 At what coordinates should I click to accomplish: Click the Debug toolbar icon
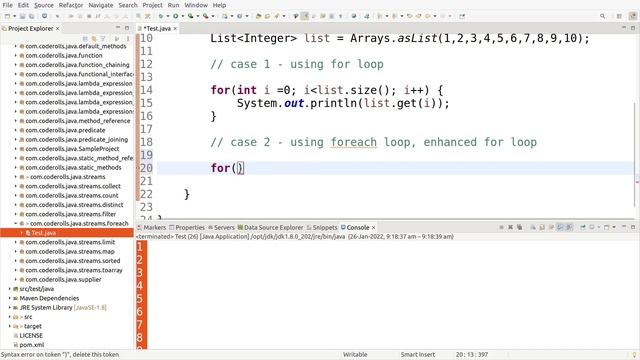[161, 16]
